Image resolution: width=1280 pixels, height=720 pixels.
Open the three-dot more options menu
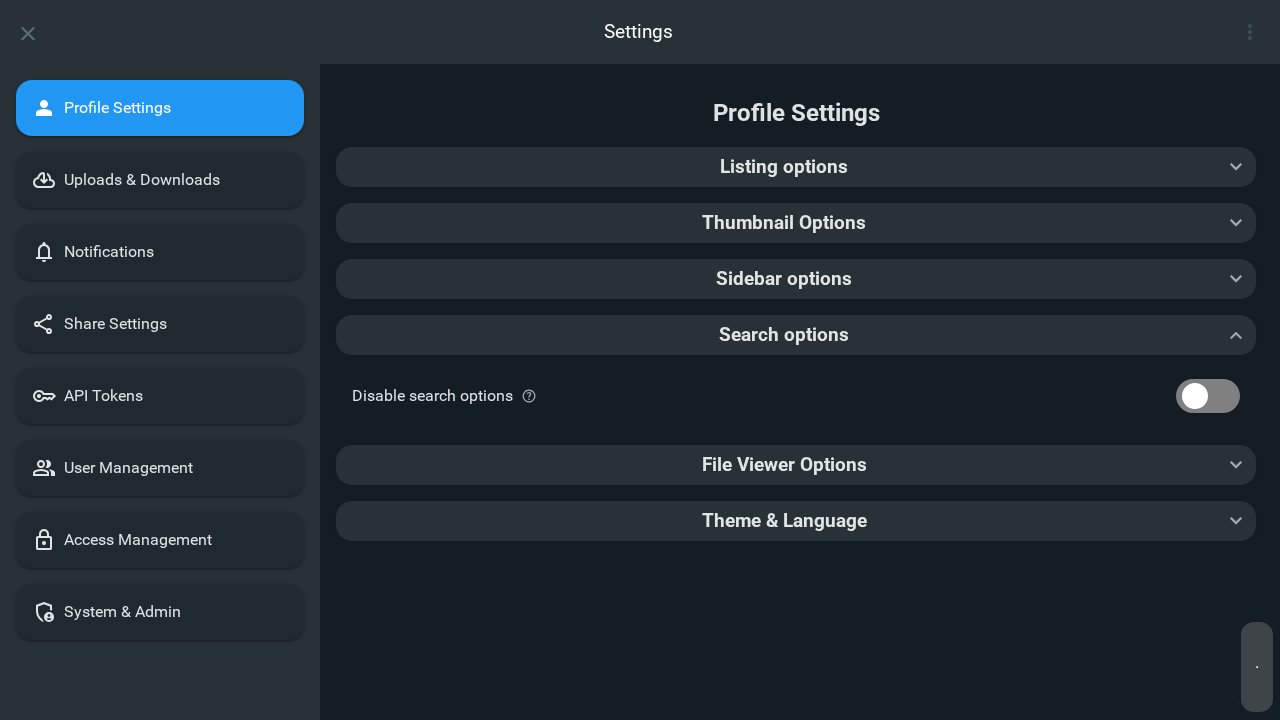[x=1250, y=32]
